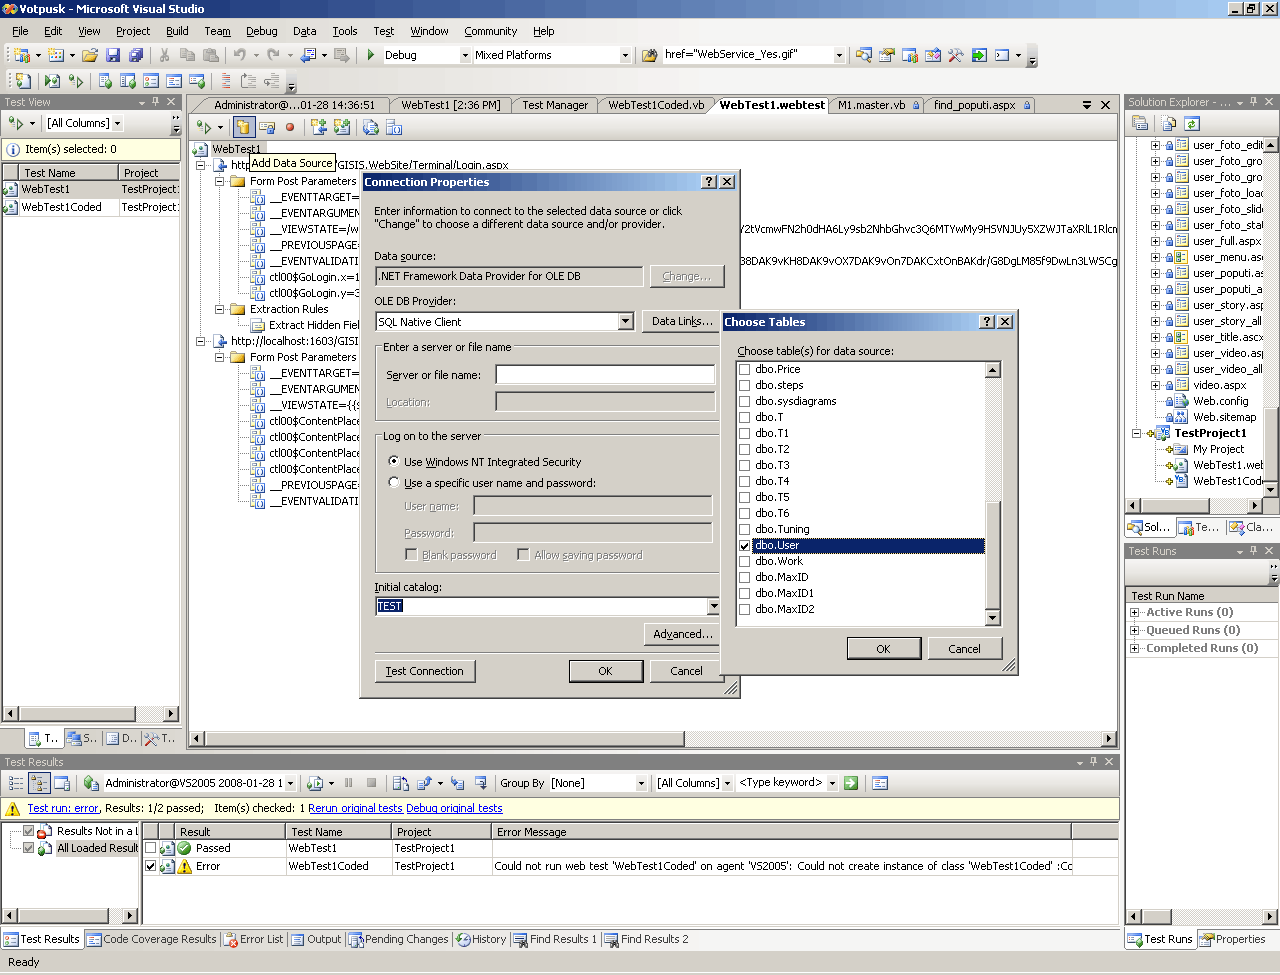This screenshot has height=975, width=1280.
Task: Click the down arrow of Choose Tables scrollbar
Action: tap(993, 618)
